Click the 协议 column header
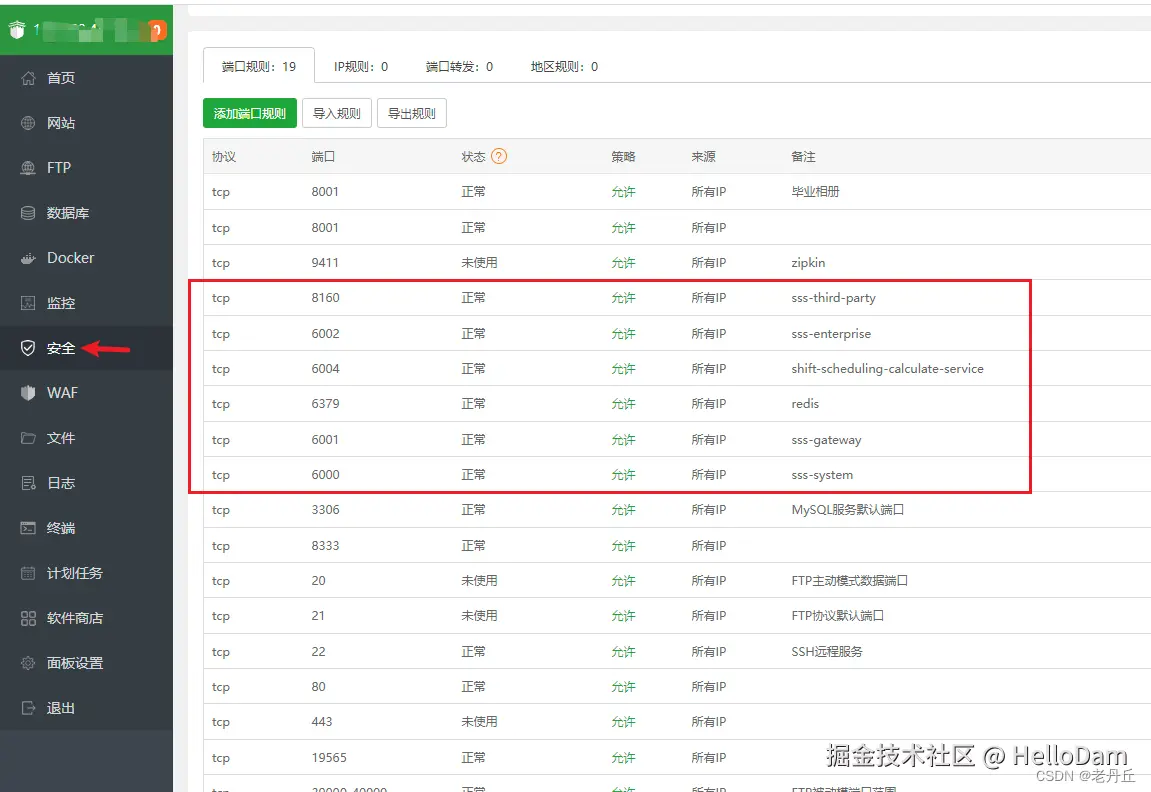The image size is (1151, 792). [x=224, y=156]
